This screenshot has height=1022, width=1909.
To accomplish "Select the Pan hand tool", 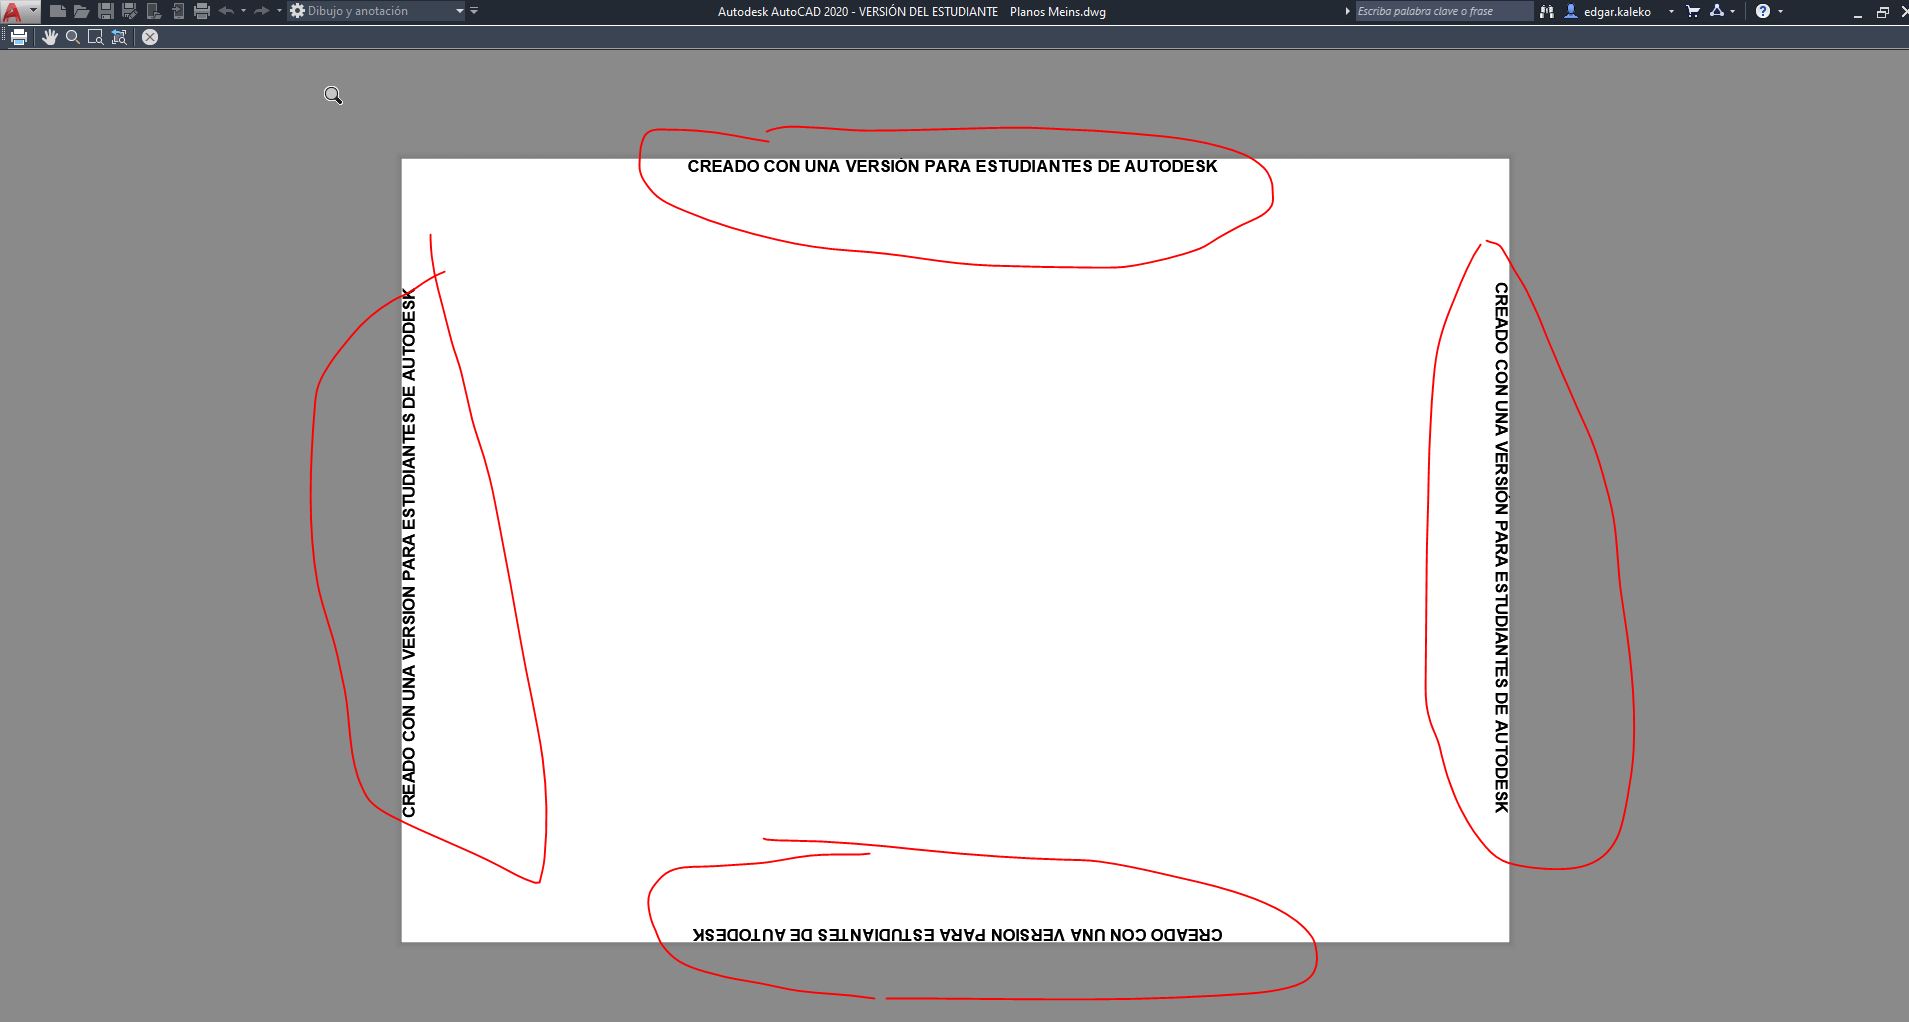I will click(x=50, y=37).
